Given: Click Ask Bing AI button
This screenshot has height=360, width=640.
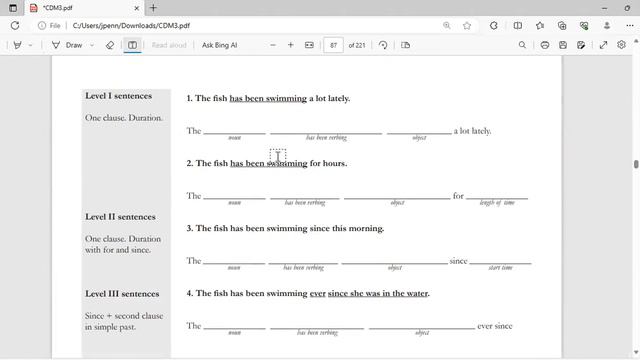Looking at the screenshot, I should tap(219, 45).
